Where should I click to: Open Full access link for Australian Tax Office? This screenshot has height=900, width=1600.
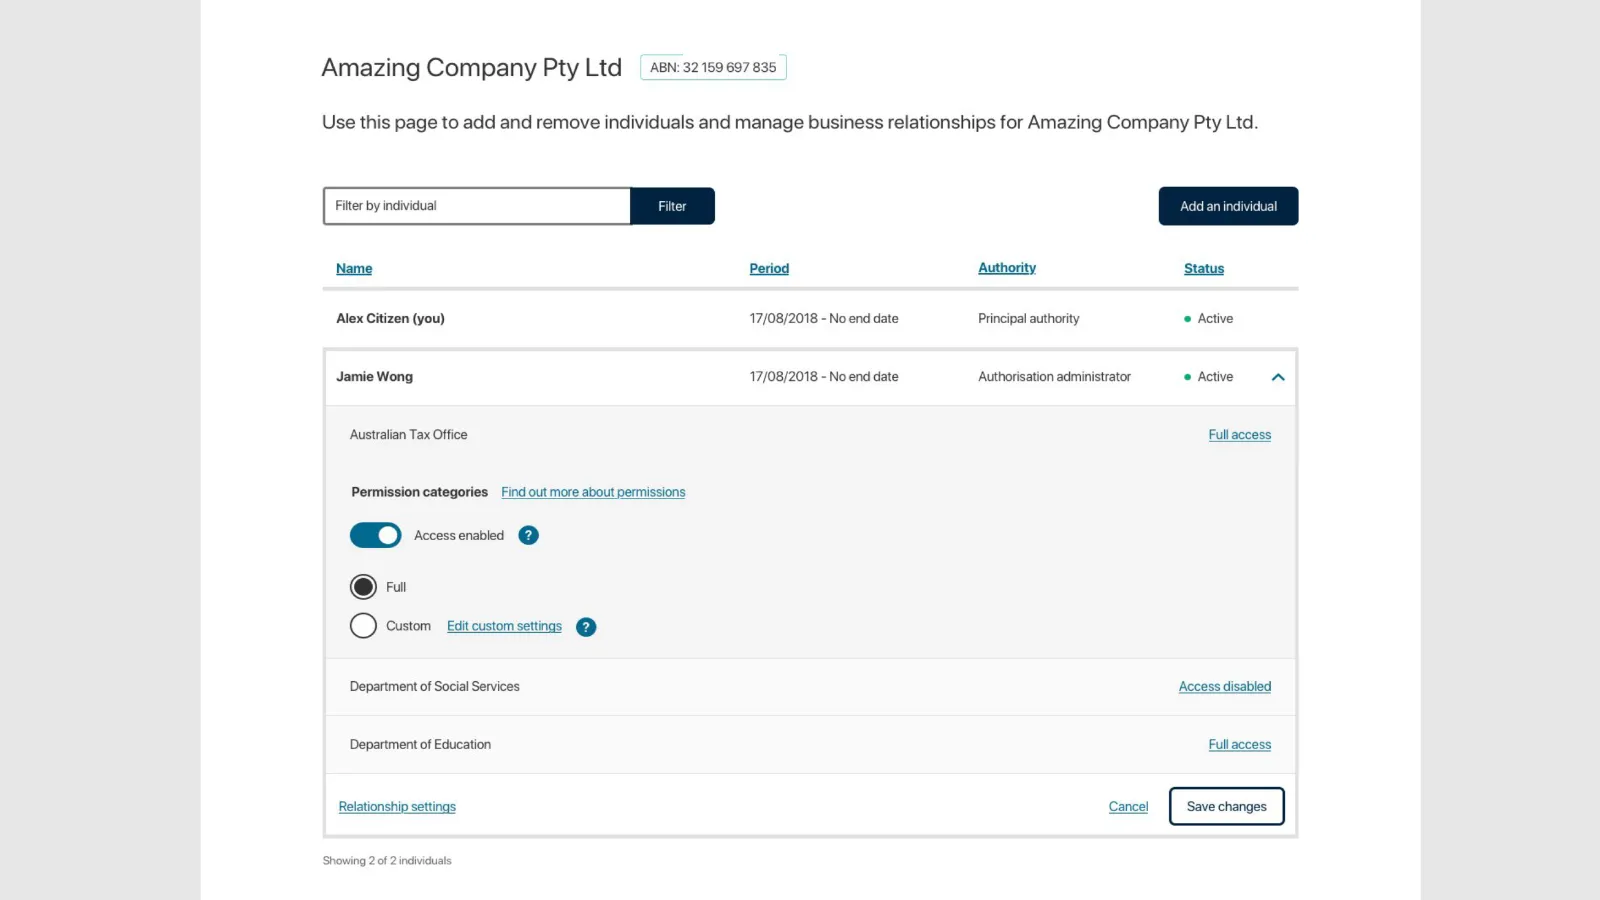coord(1240,435)
